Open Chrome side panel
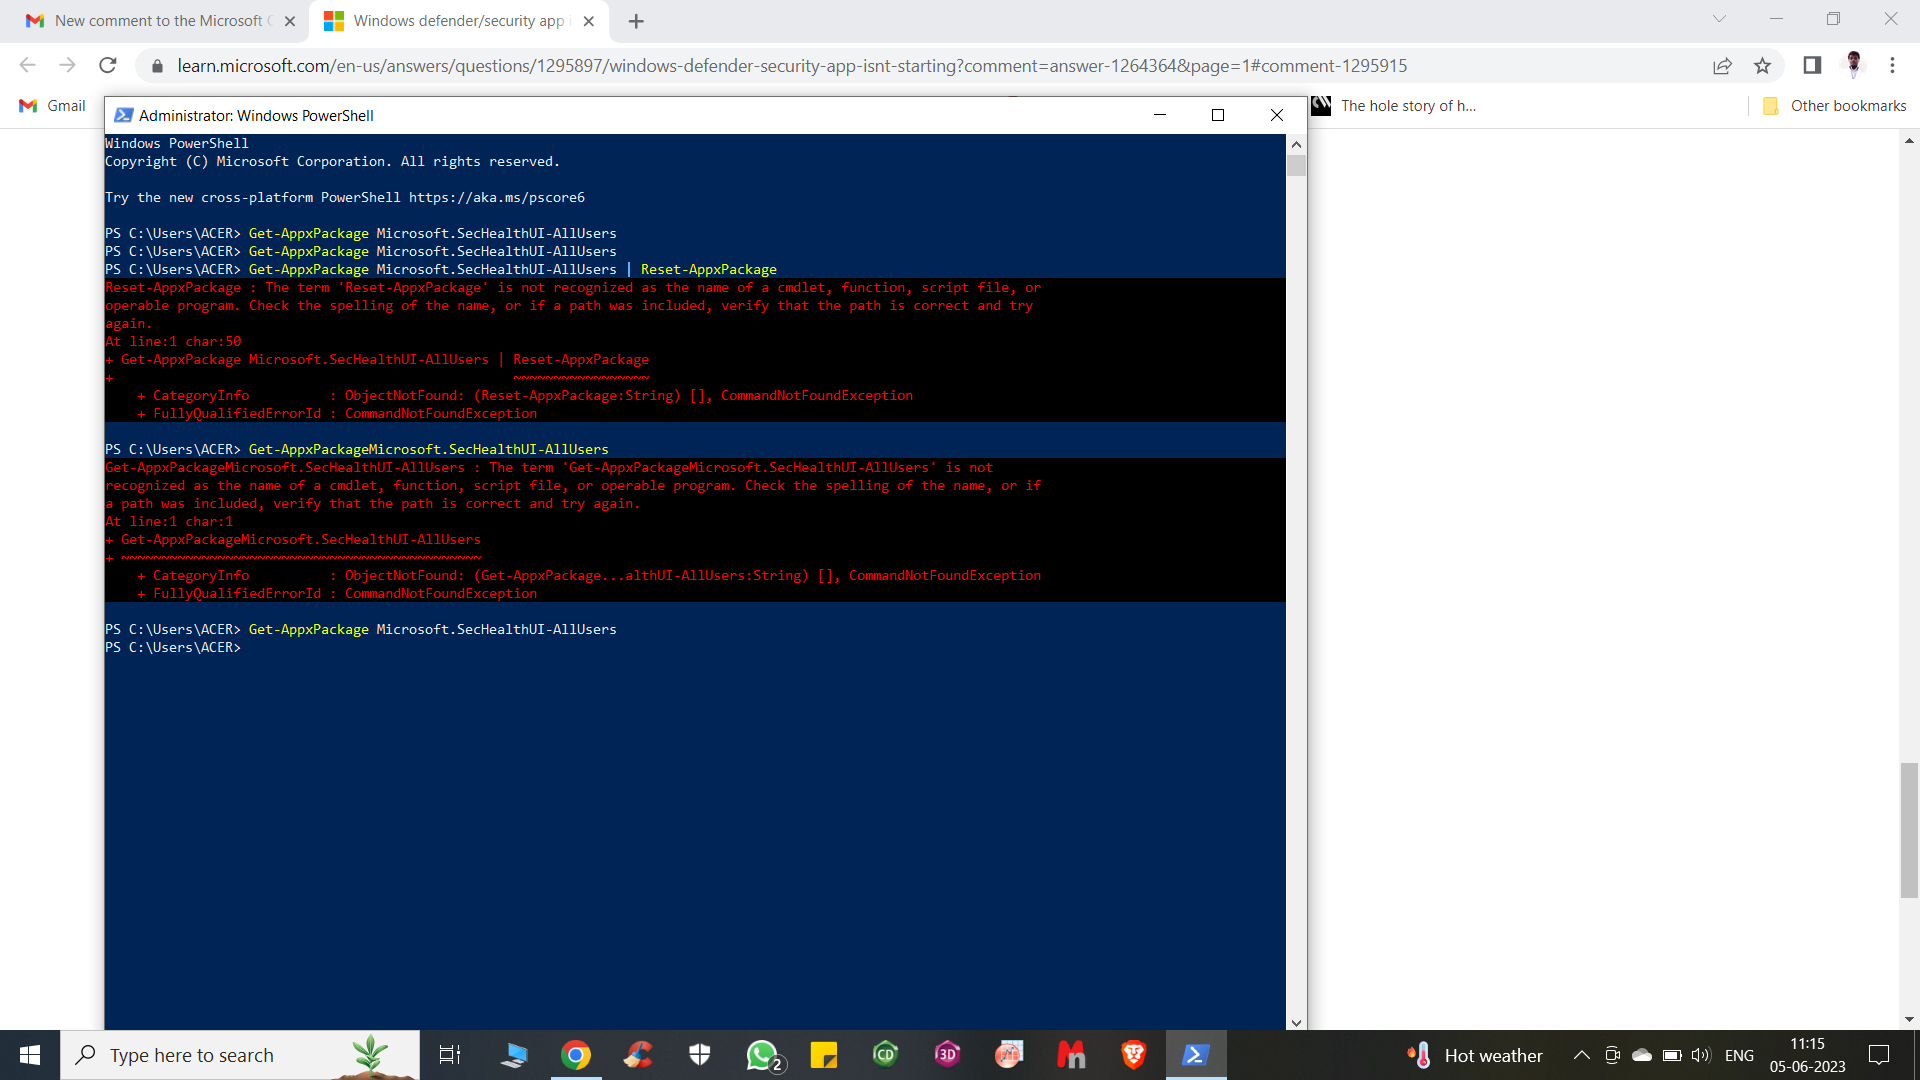1920x1080 pixels. click(x=1812, y=66)
